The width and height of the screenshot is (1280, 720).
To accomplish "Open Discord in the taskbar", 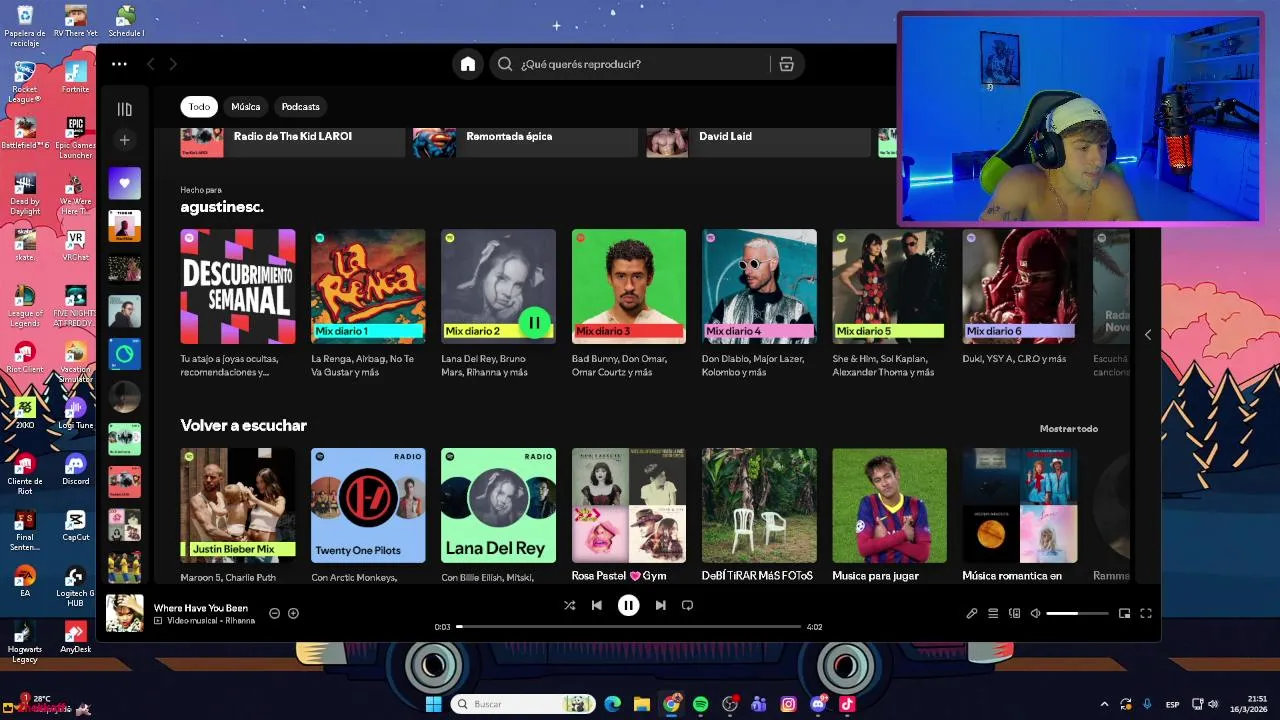I will coord(818,704).
